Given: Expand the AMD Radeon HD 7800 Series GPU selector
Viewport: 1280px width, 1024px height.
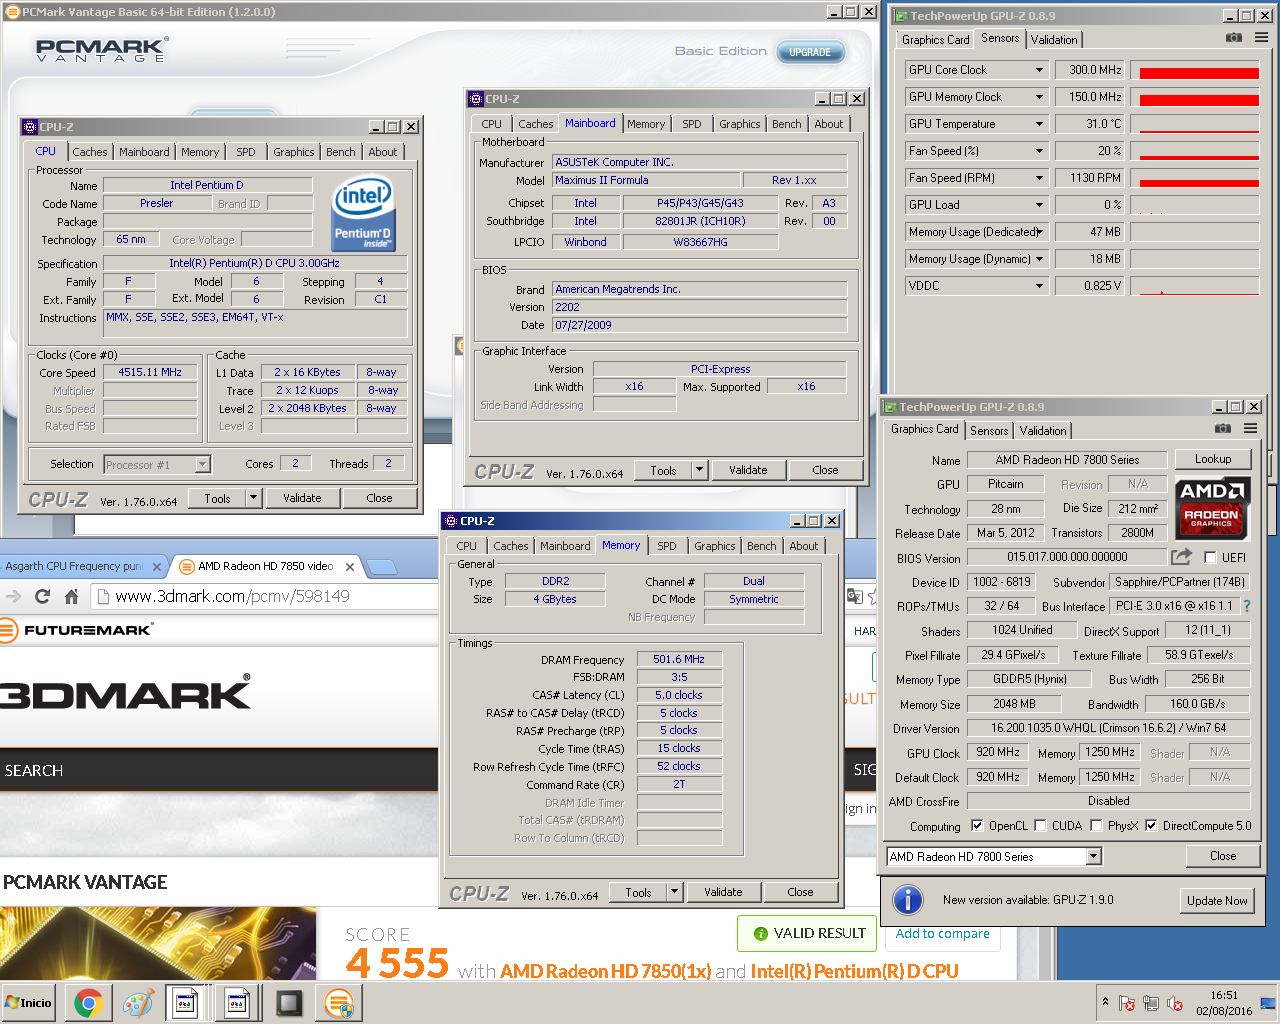Looking at the screenshot, I should [1093, 856].
